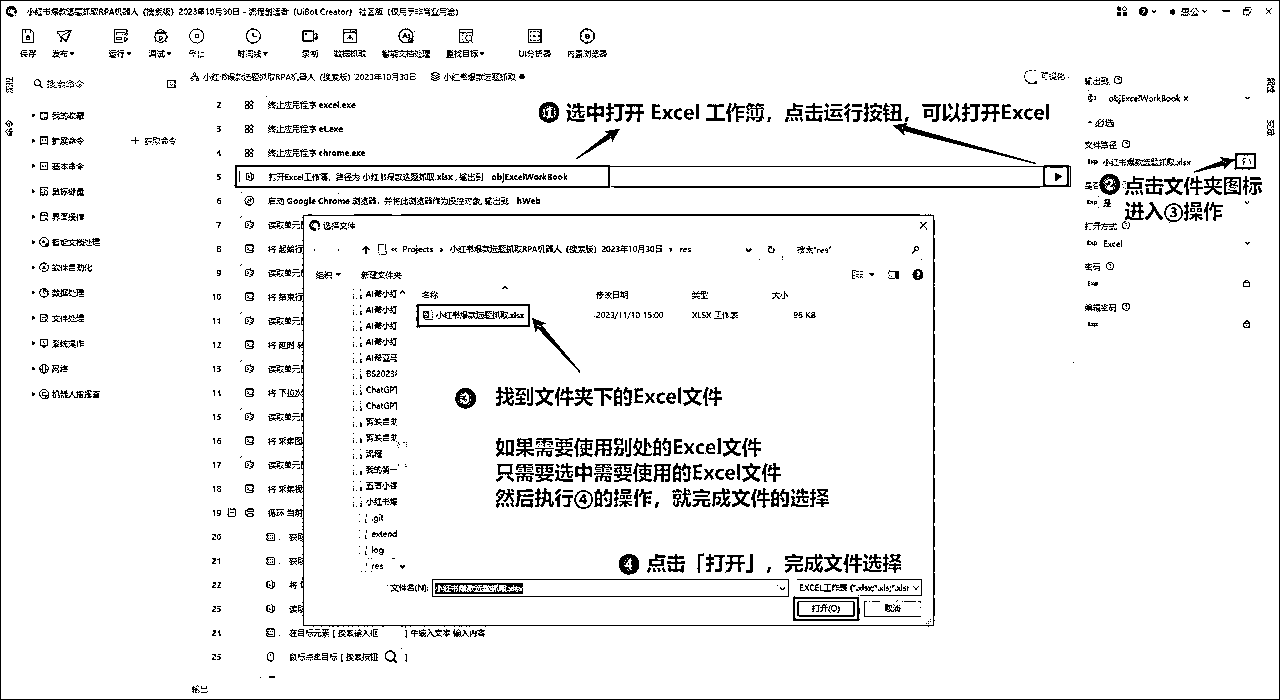The width and height of the screenshot is (1280, 700).
Task: Expand the 文件处理 command group
Action: point(33,318)
